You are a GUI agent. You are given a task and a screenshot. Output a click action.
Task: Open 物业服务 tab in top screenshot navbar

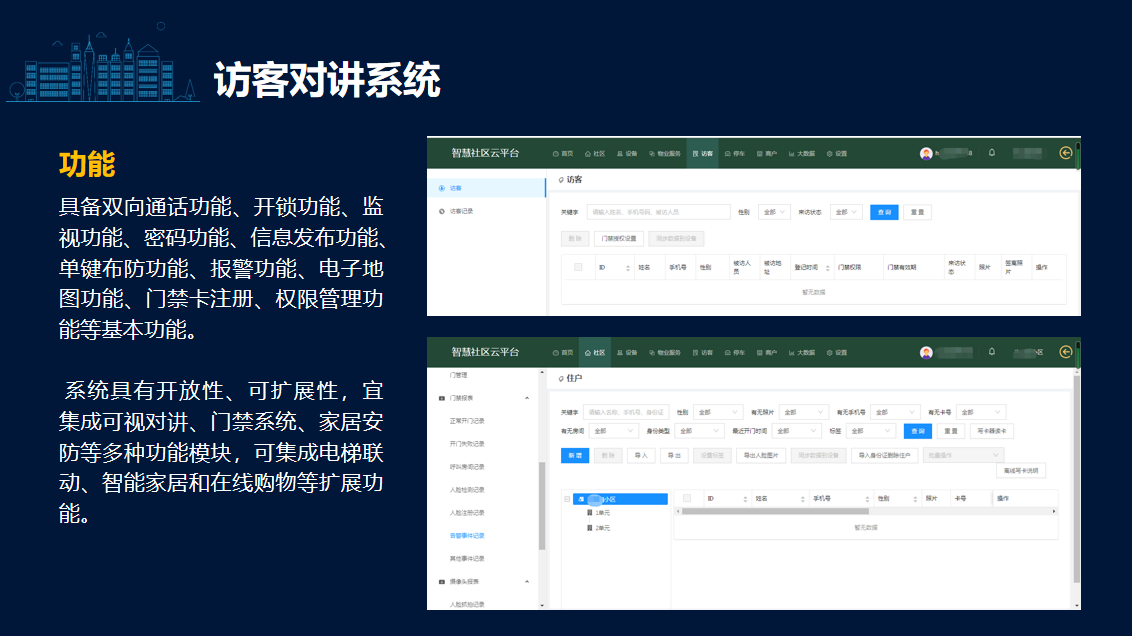(665, 154)
